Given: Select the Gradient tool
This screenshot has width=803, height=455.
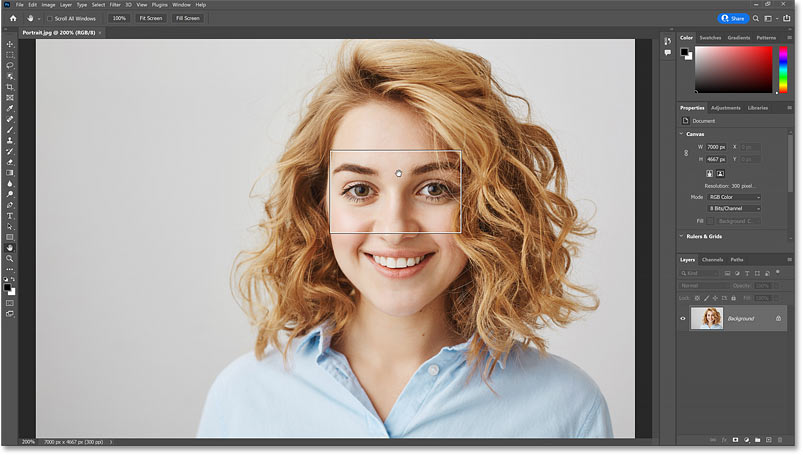Looking at the screenshot, I should click(10, 173).
